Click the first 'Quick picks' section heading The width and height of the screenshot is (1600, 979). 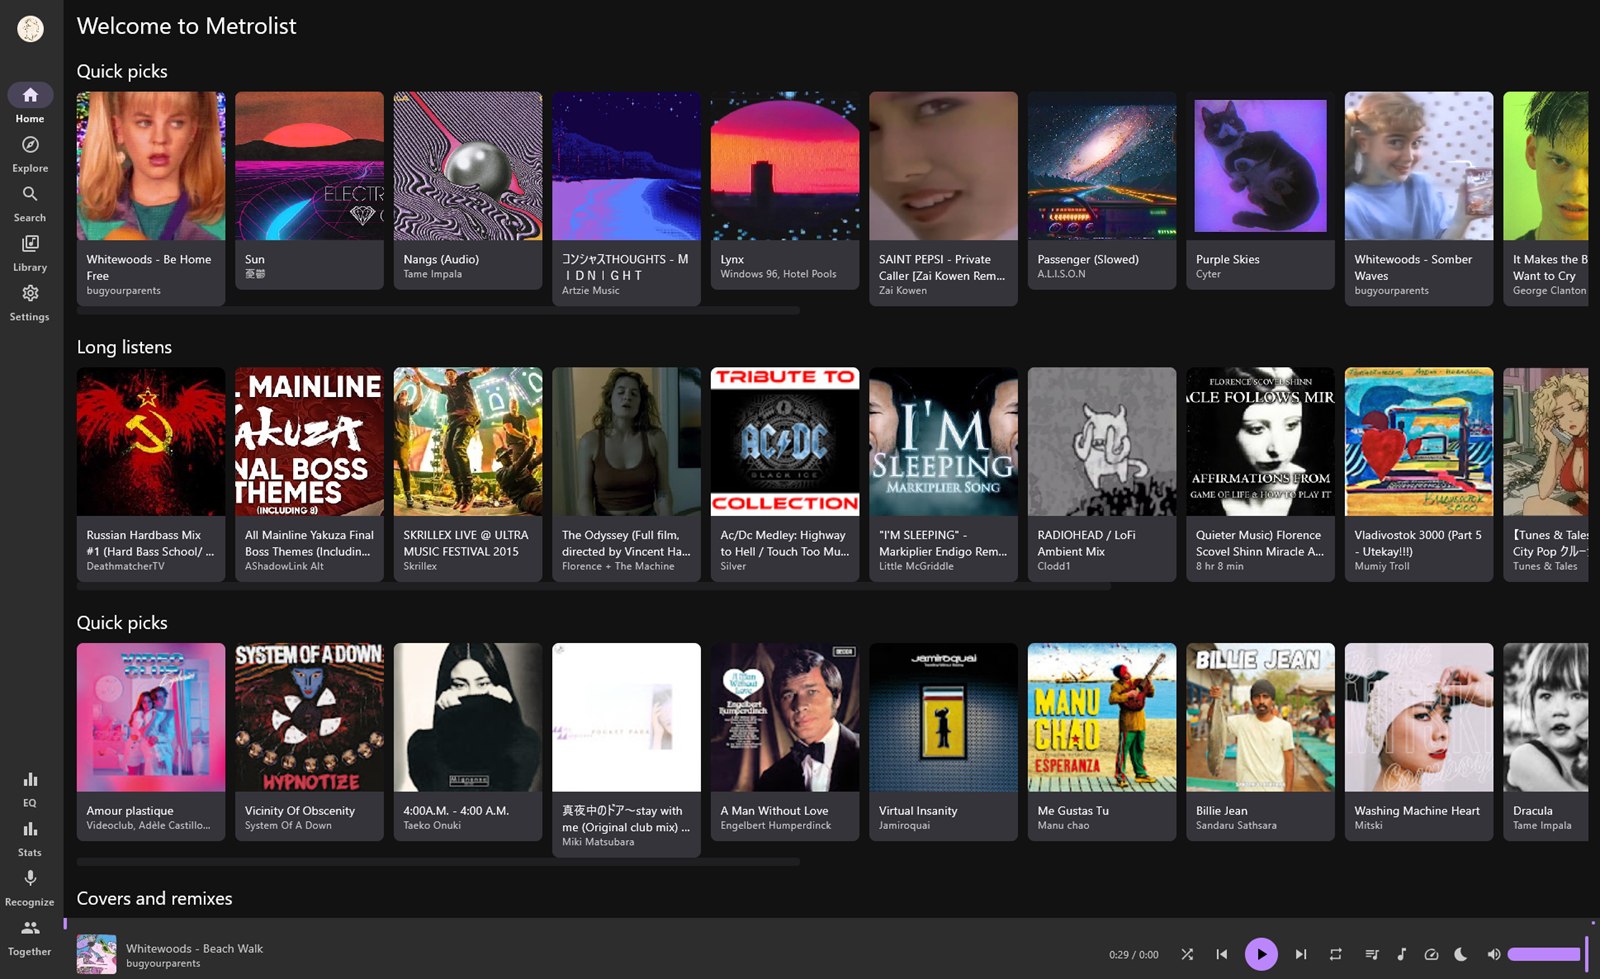122,71
